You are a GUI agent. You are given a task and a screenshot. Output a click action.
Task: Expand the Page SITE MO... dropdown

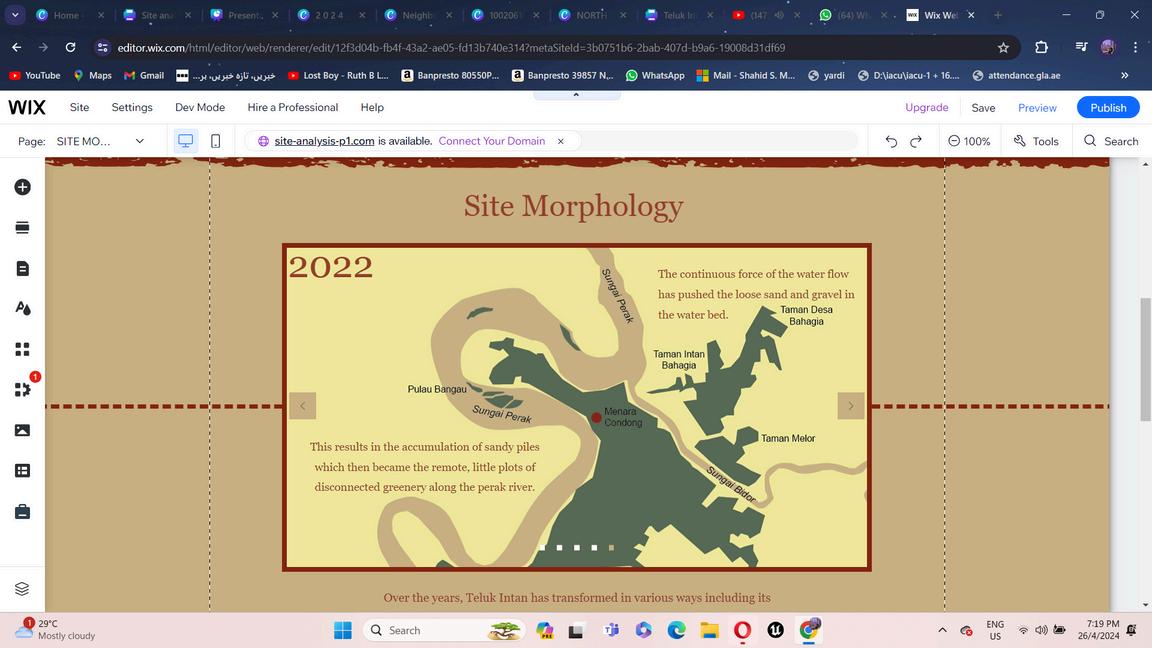coord(100,141)
